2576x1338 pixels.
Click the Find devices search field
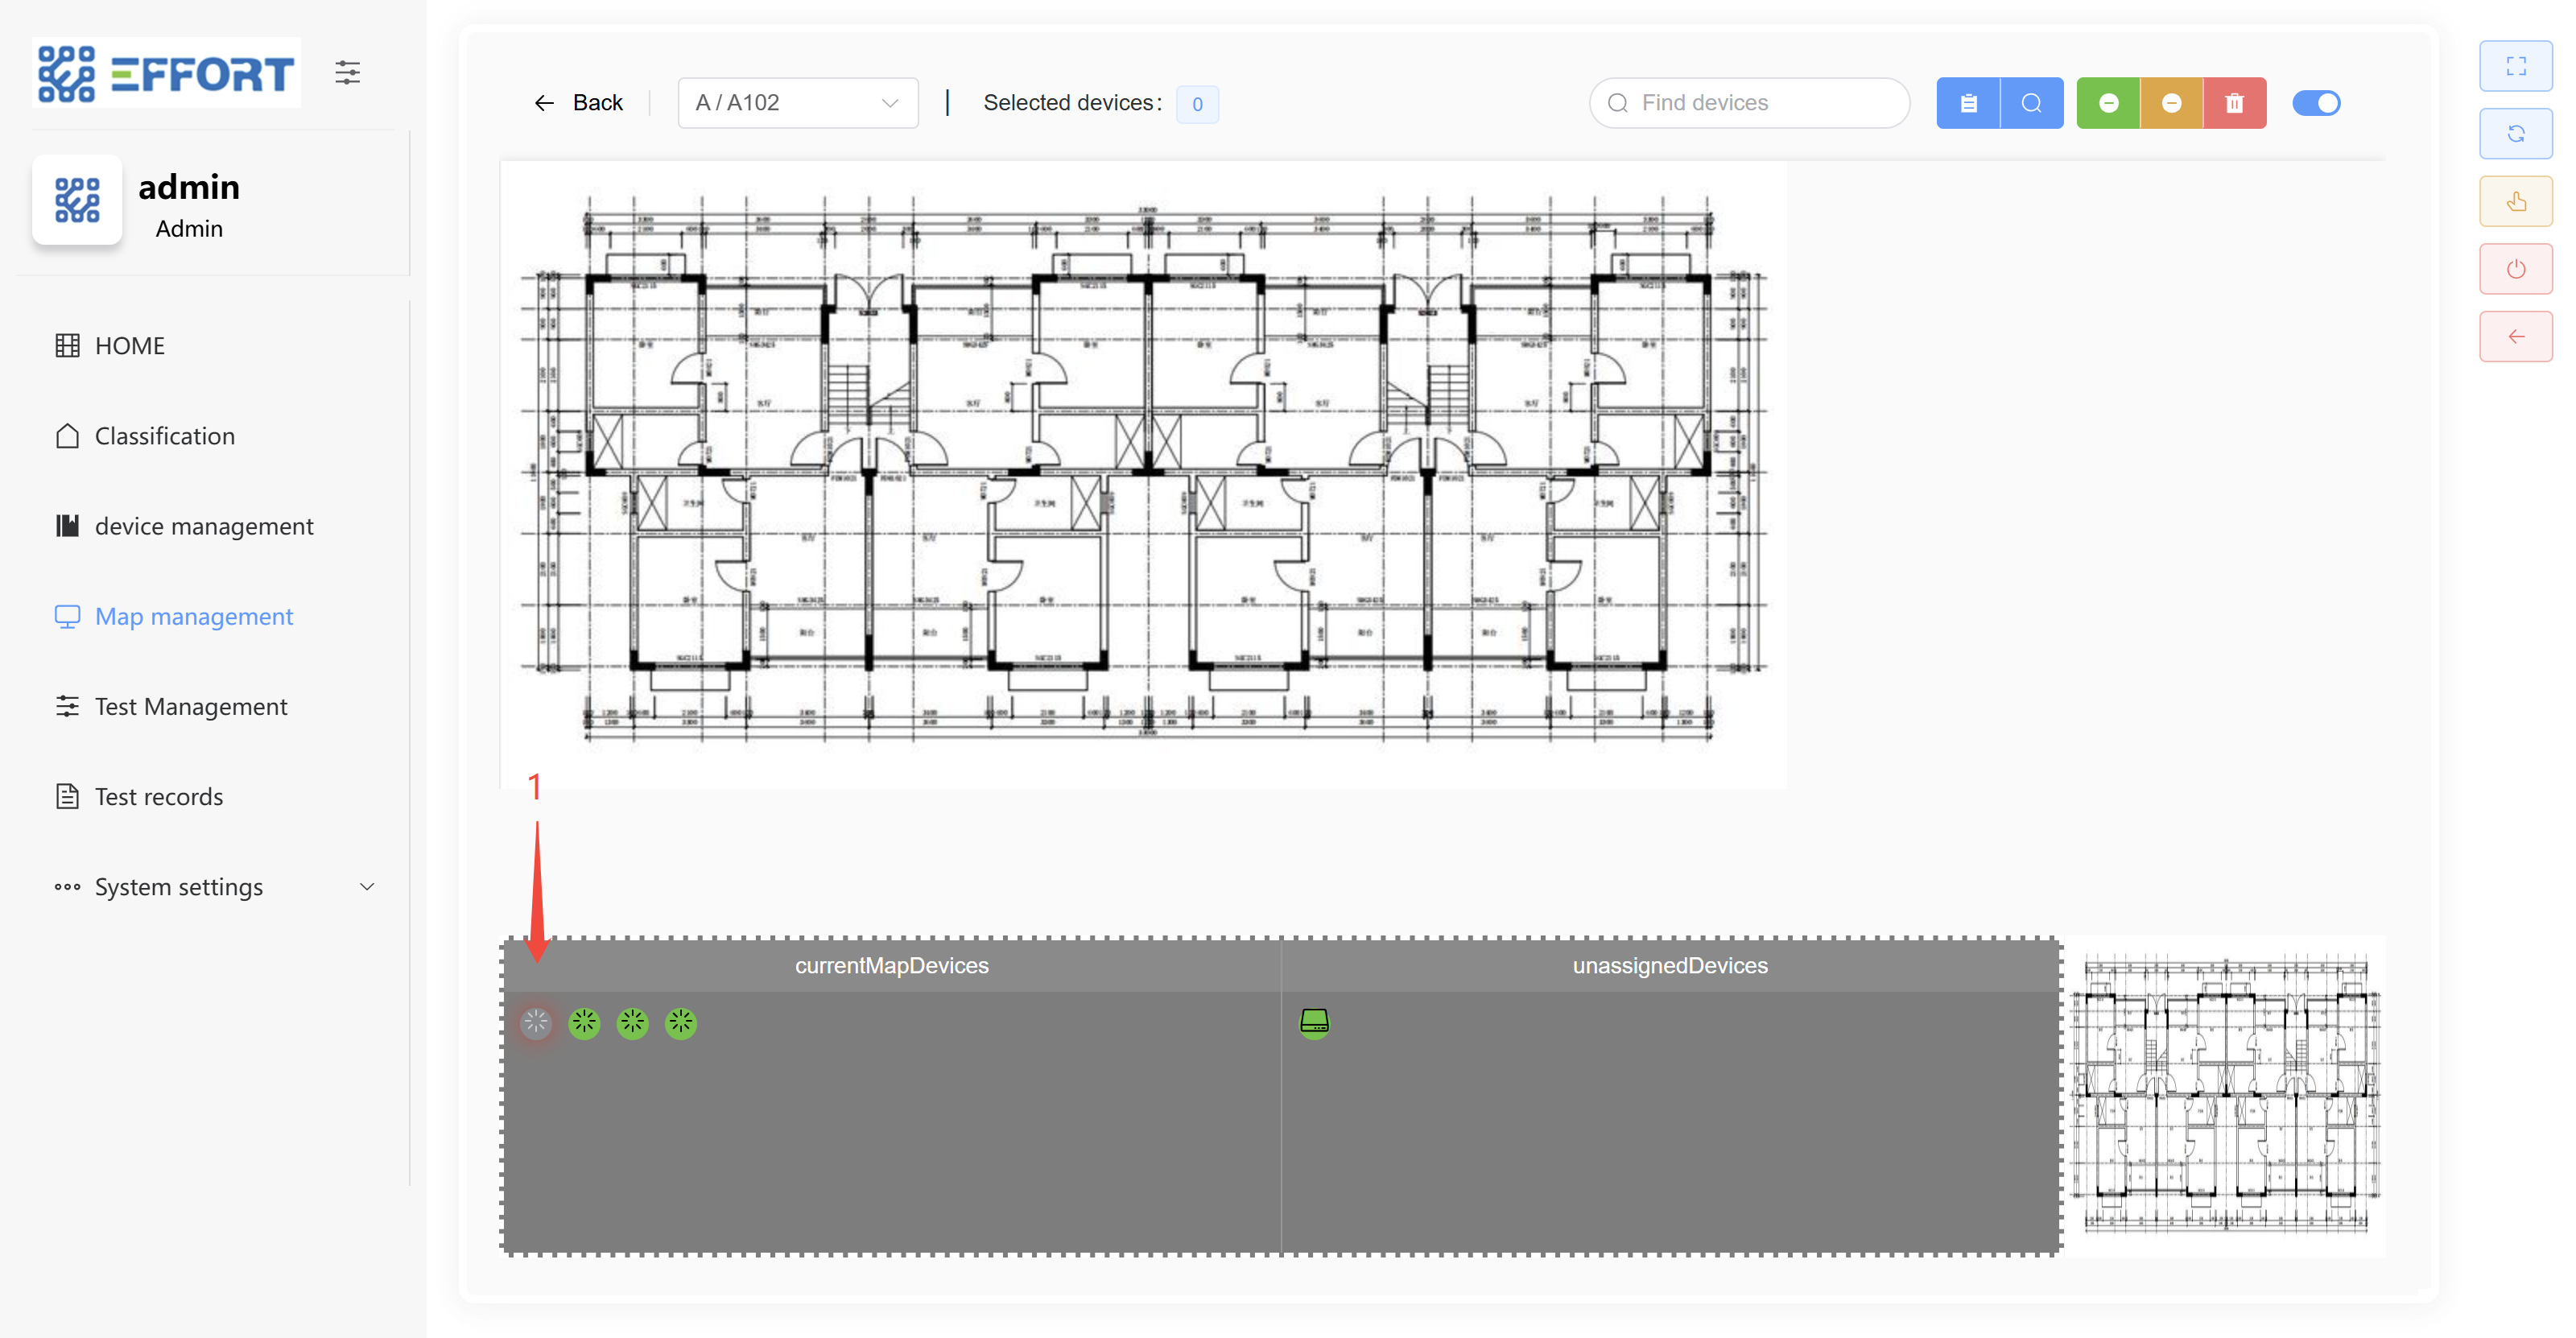(1750, 103)
